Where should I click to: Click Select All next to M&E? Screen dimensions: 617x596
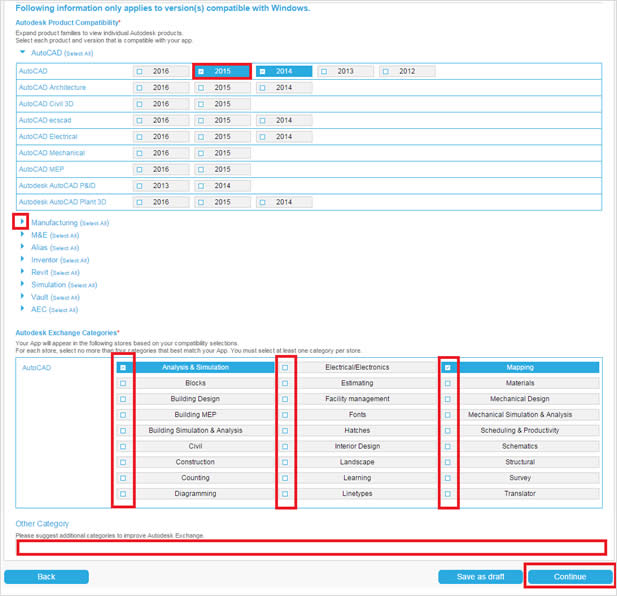pos(64,235)
